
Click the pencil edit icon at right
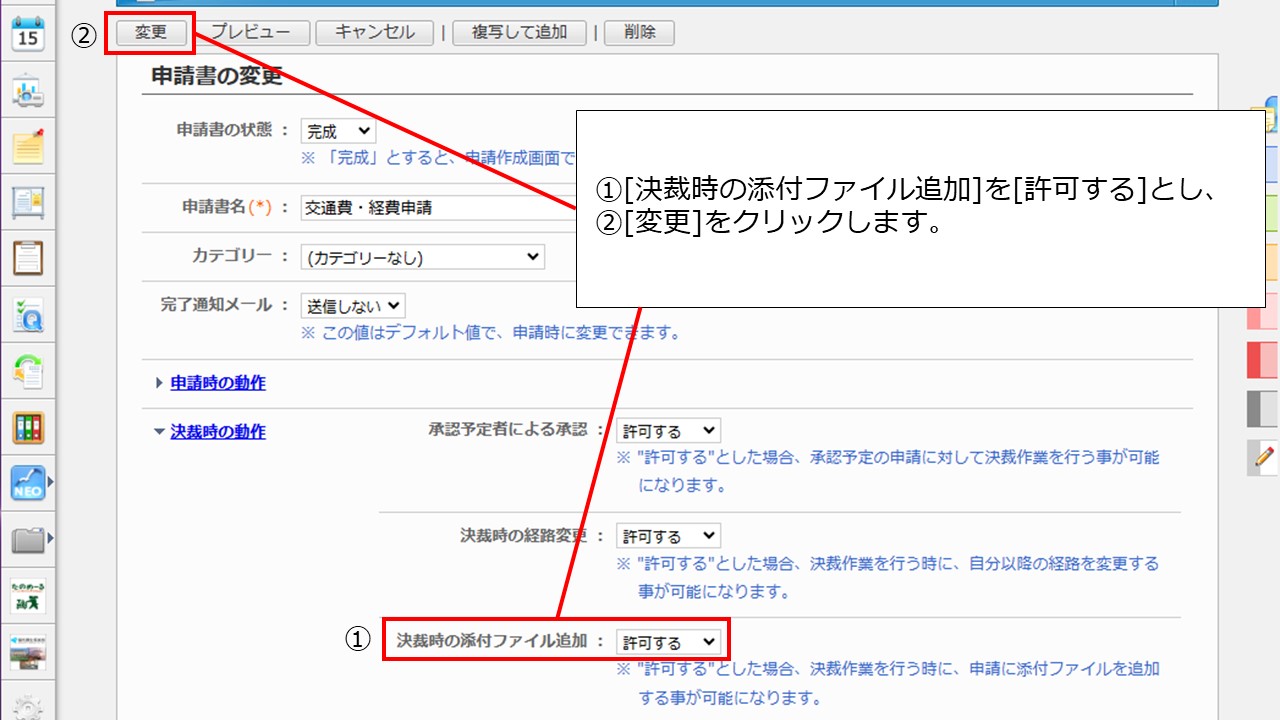[1264, 458]
